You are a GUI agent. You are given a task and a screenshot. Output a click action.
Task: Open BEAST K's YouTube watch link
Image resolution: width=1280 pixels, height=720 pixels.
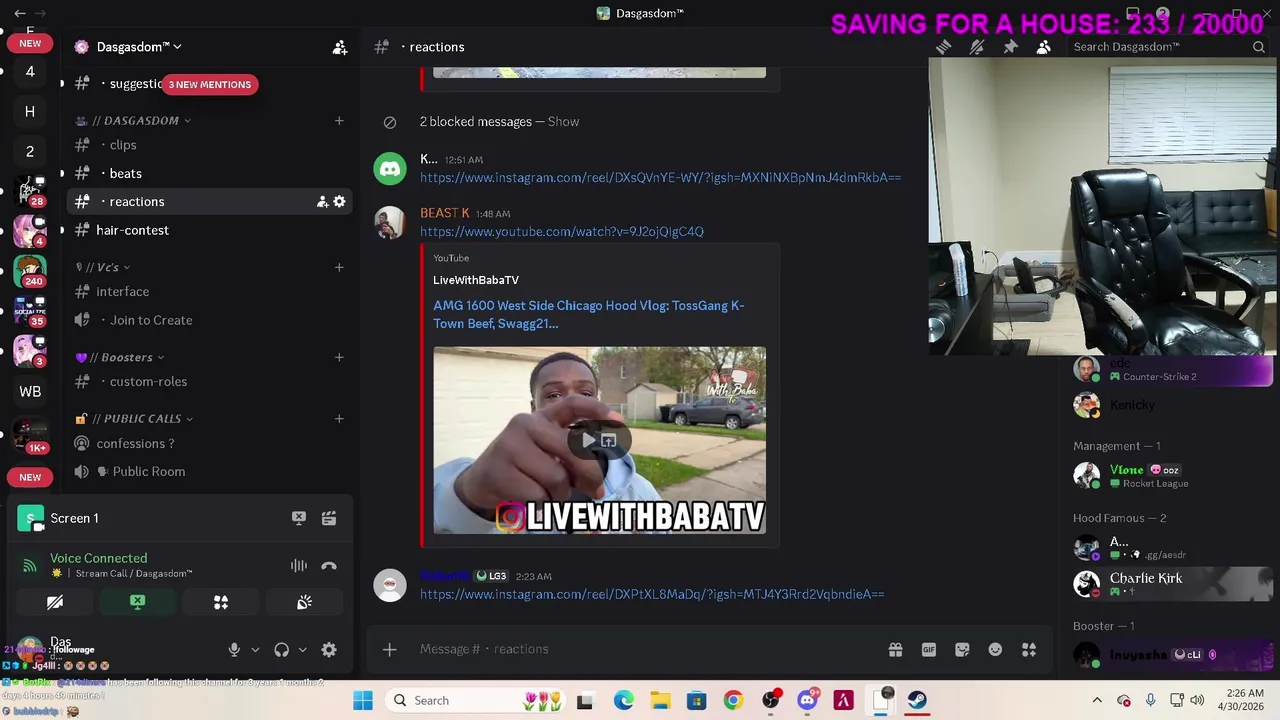pos(562,232)
